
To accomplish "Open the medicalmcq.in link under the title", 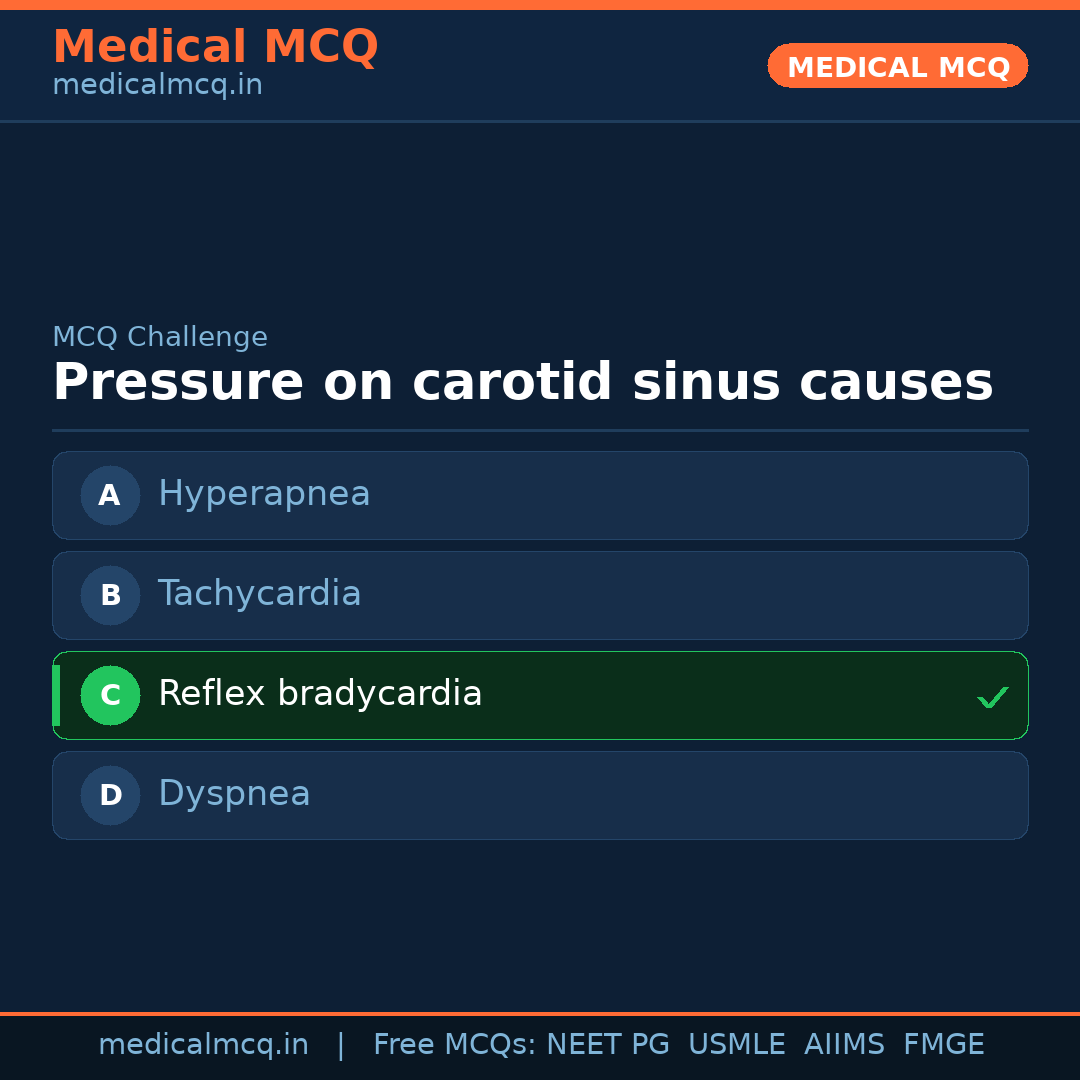I will 157,86.
